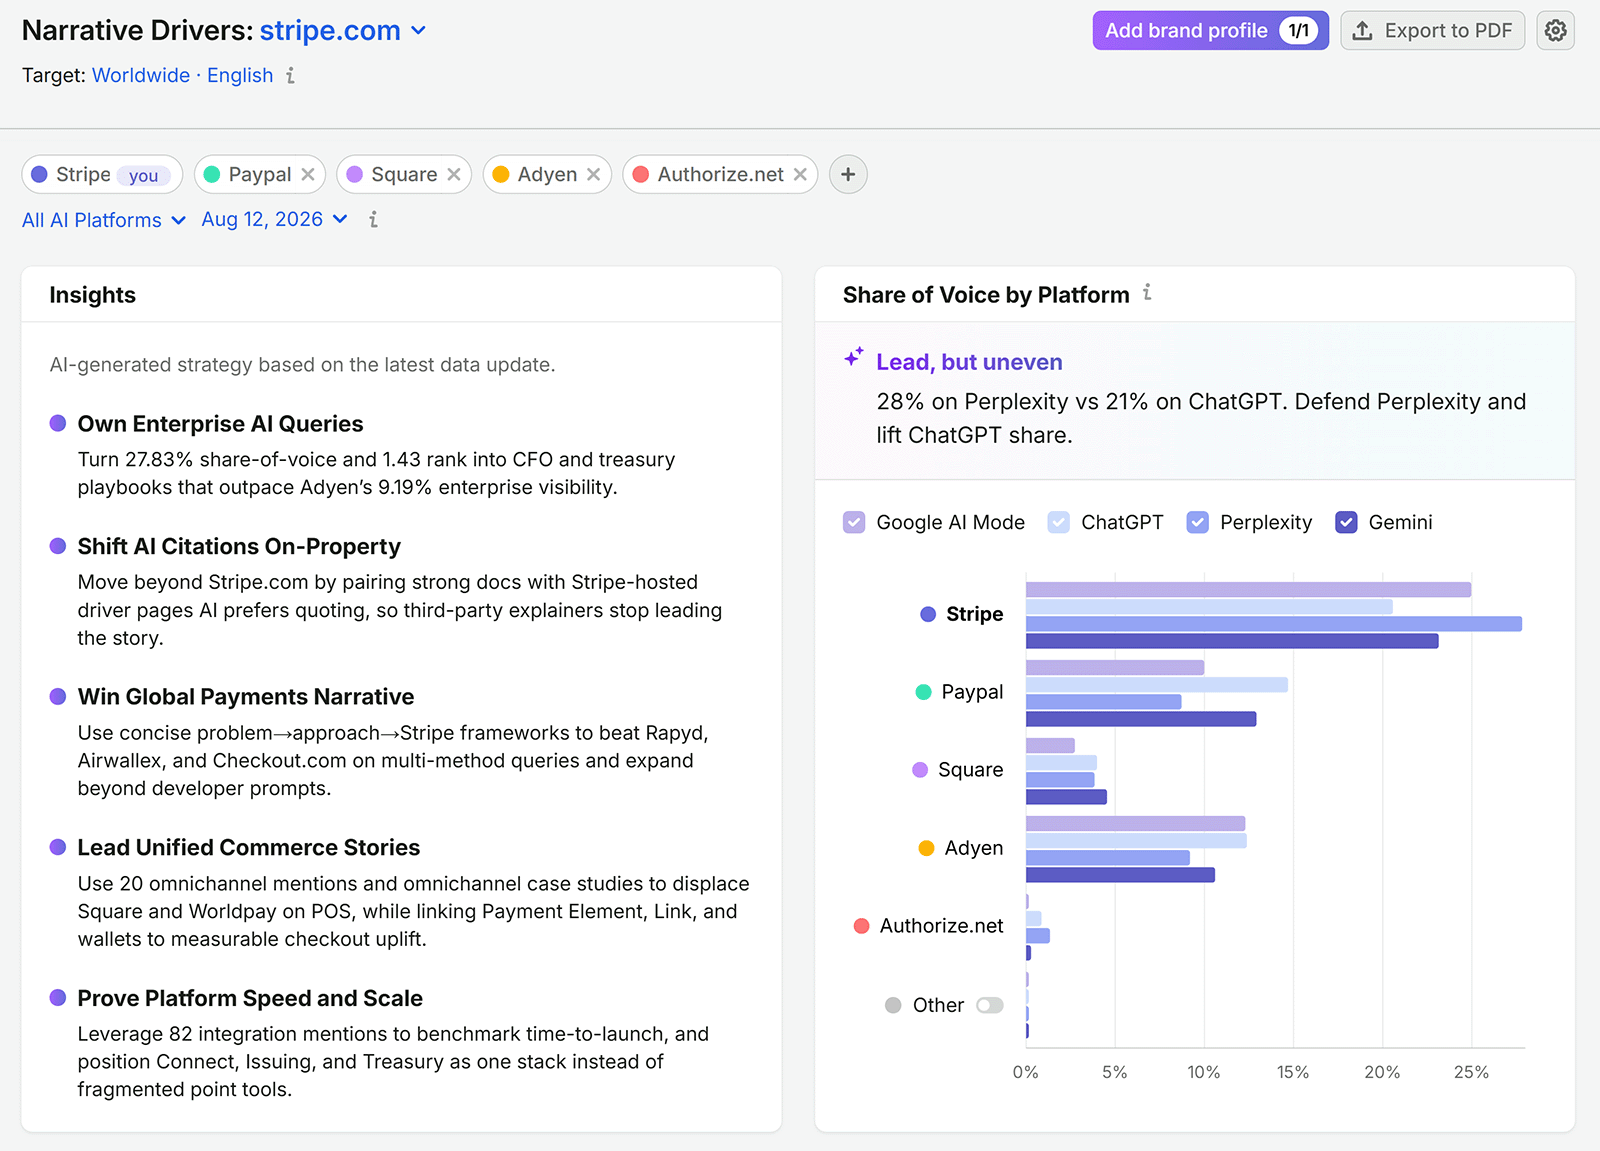Select the Square chip label

coord(404,174)
